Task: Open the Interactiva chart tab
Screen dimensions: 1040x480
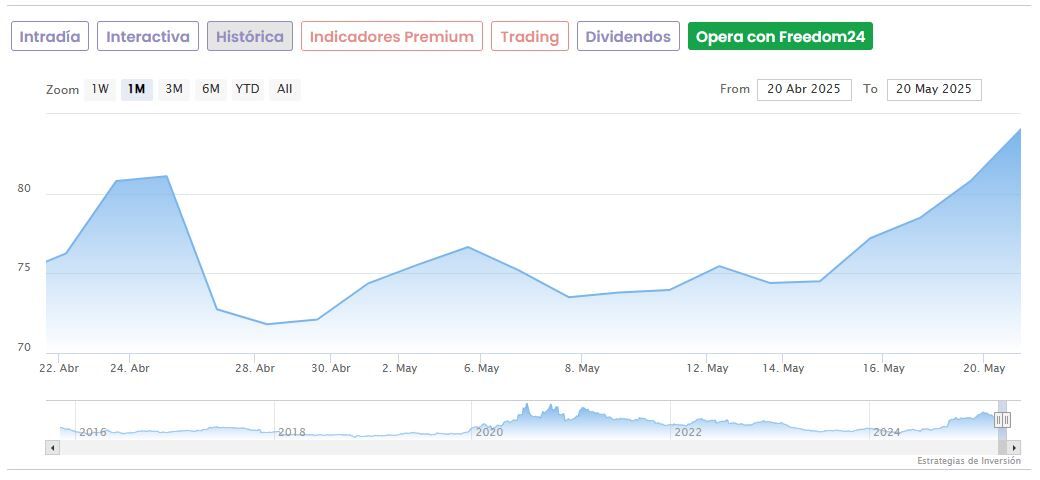Action: 148,37
